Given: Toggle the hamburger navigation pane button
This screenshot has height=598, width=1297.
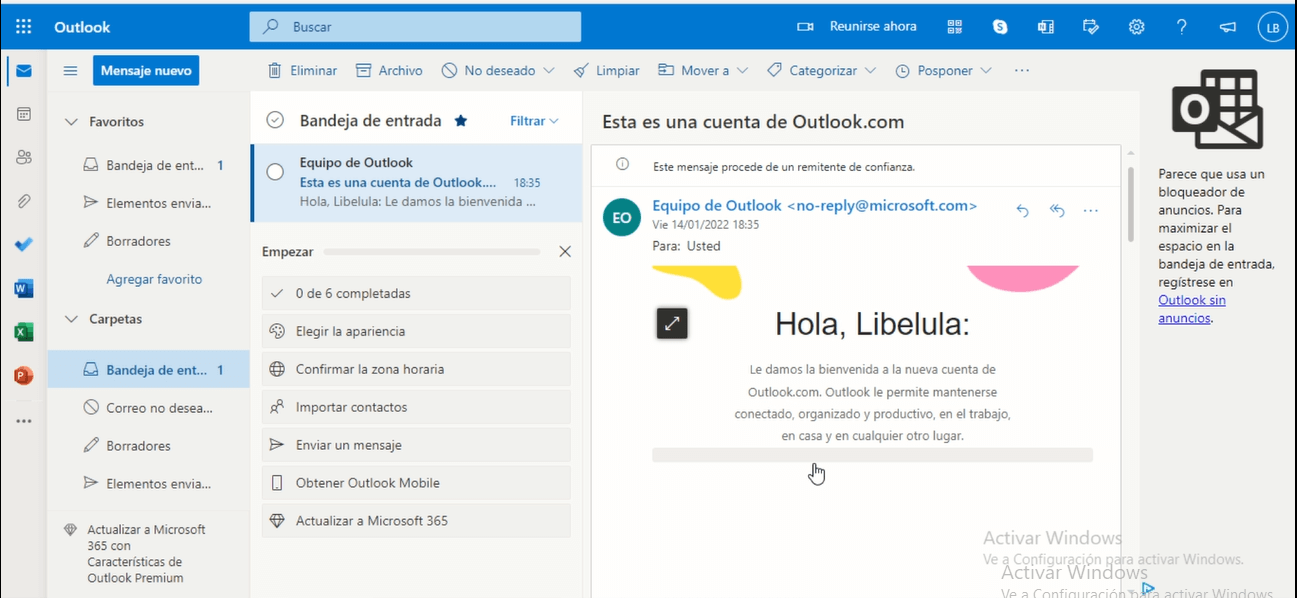Looking at the screenshot, I should (x=70, y=71).
